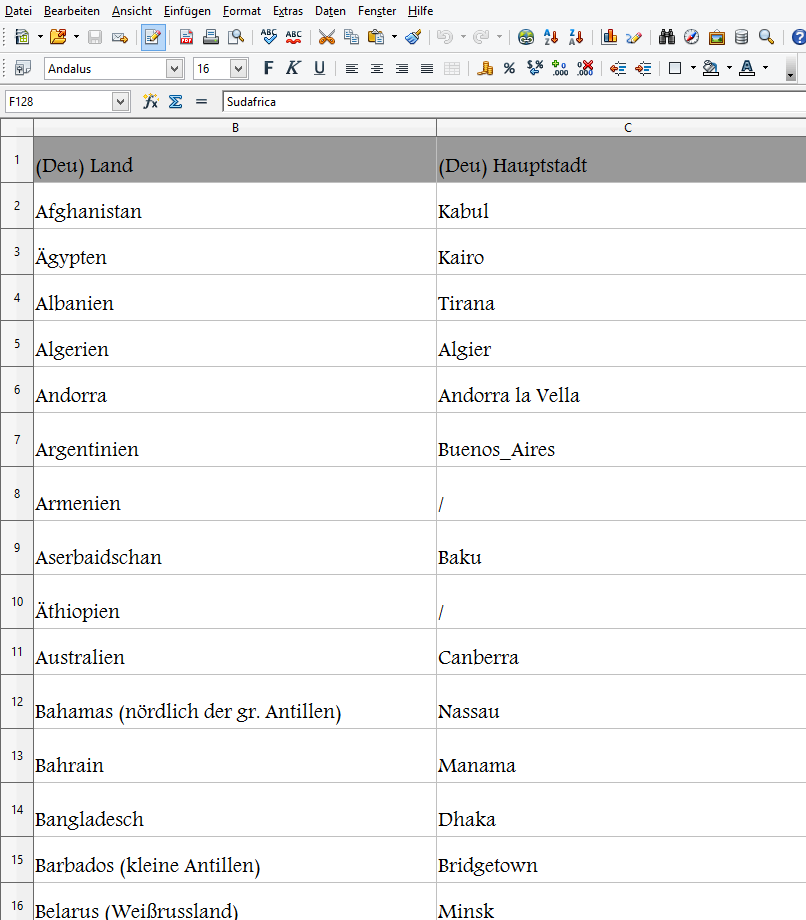Toggle AutoSpellcheck red wavy ABC
Viewport: 806px width, 920px height.
pyautogui.click(x=293, y=37)
